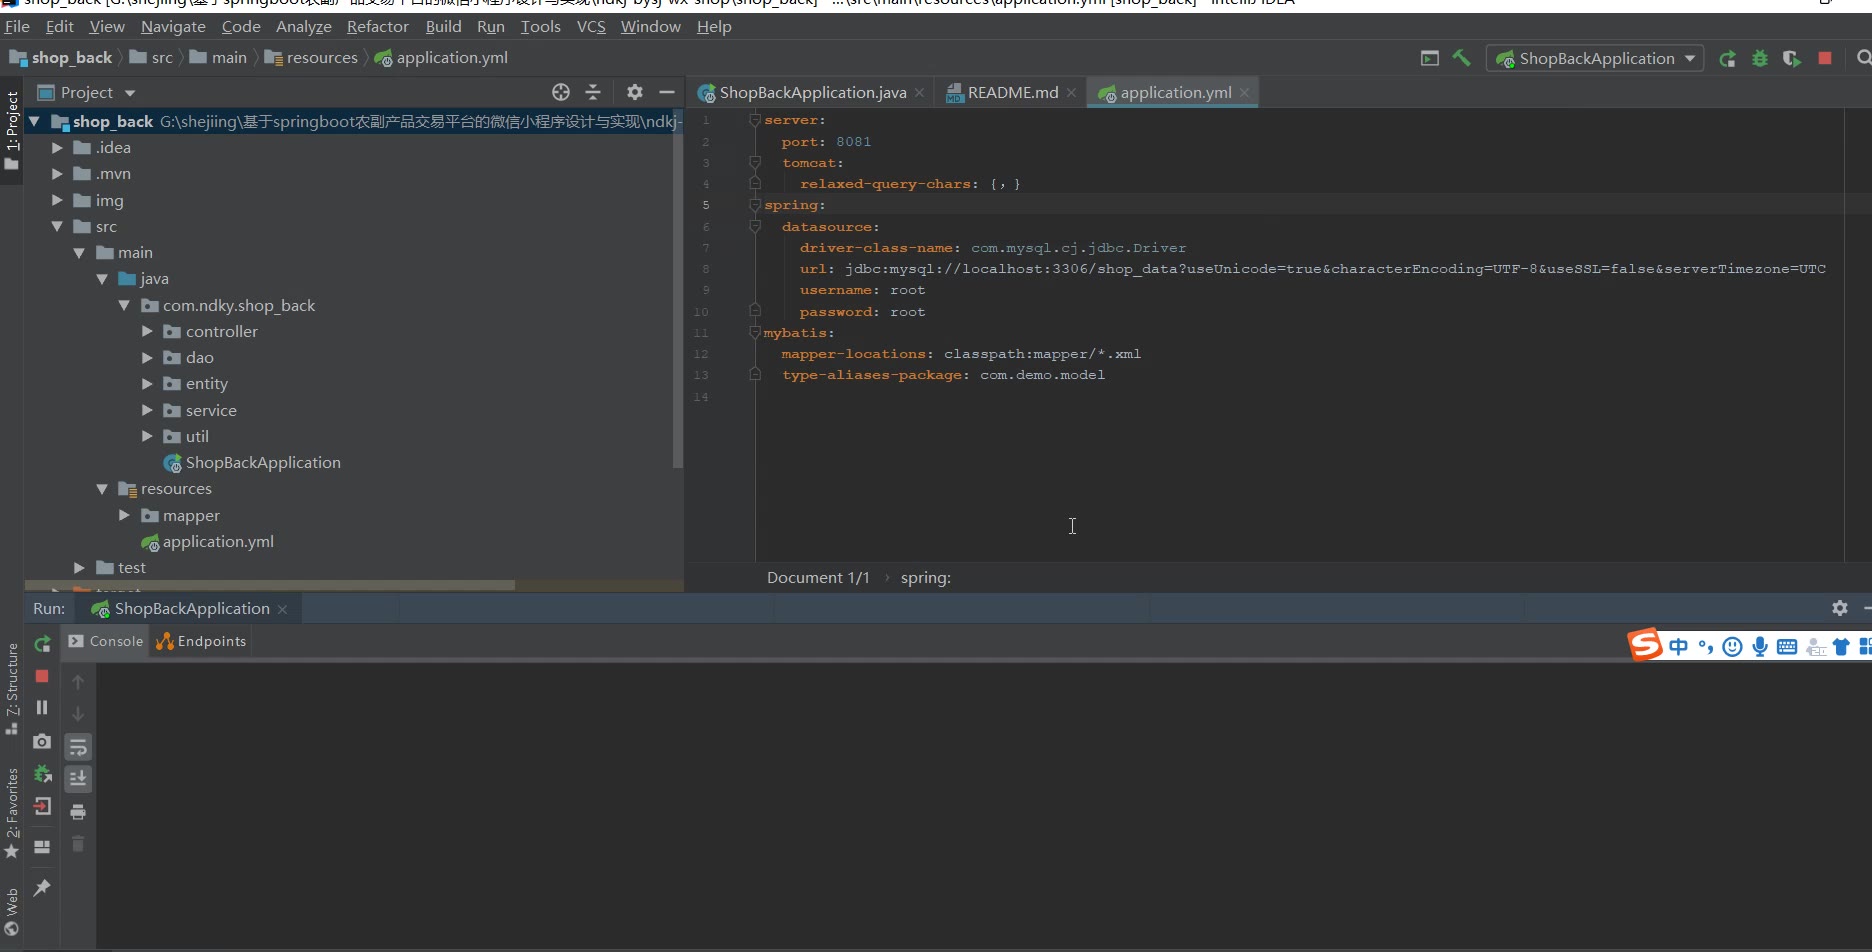
Task: Print the console output
Action: 78,811
